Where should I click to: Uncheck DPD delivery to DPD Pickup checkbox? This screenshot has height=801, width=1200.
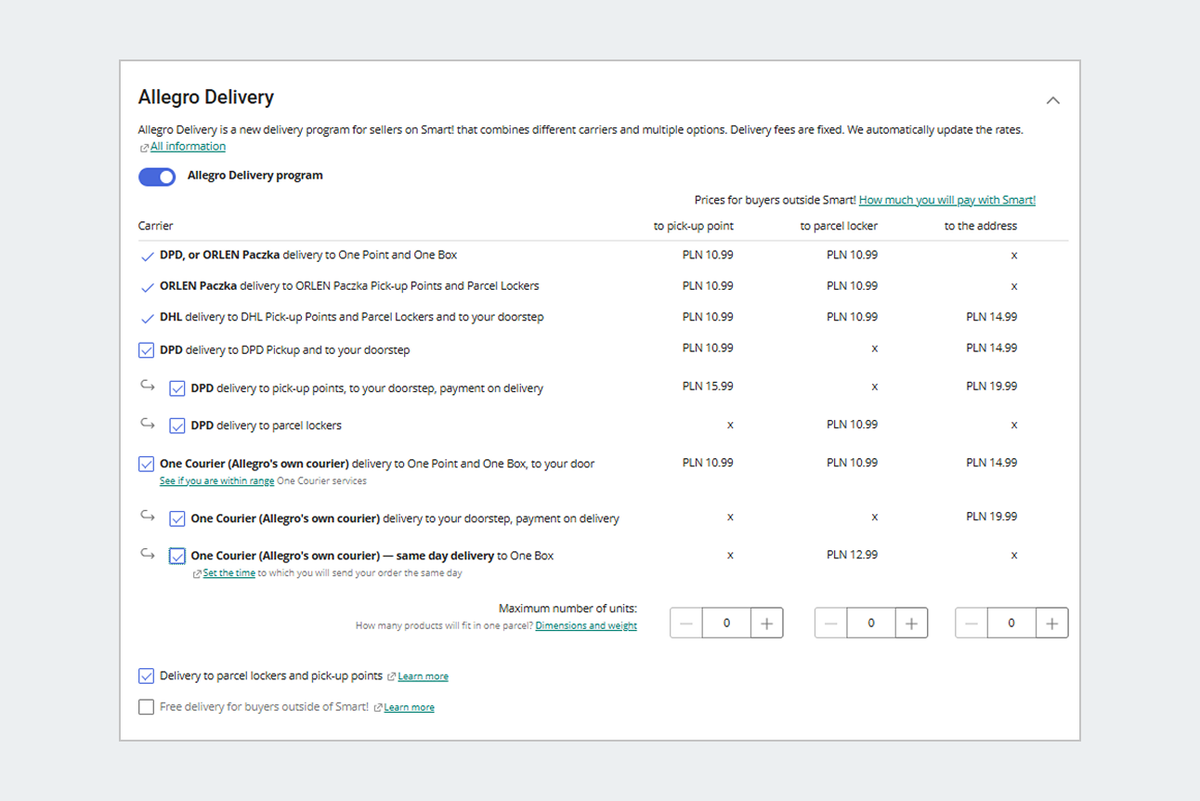click(x=146, y=350)
